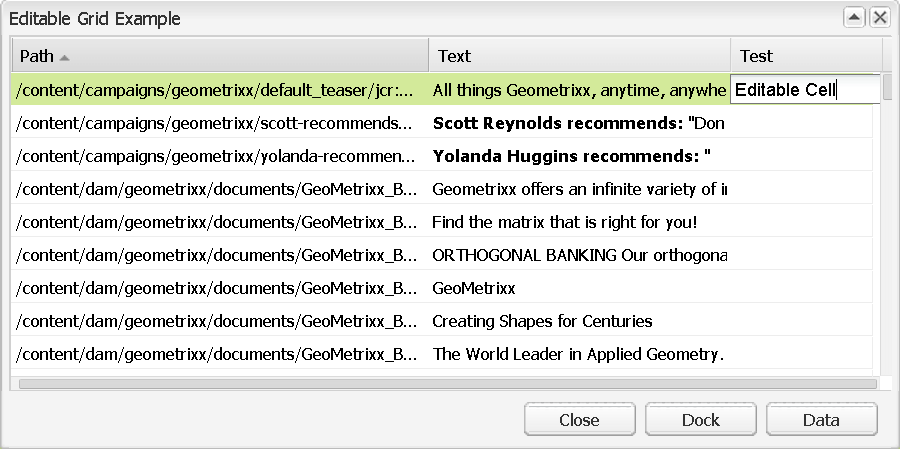Viewport: 900px width, 449px height.
Task: Click the "ORTHOGONAL BANKING" text cell
Action: (578, 255)
